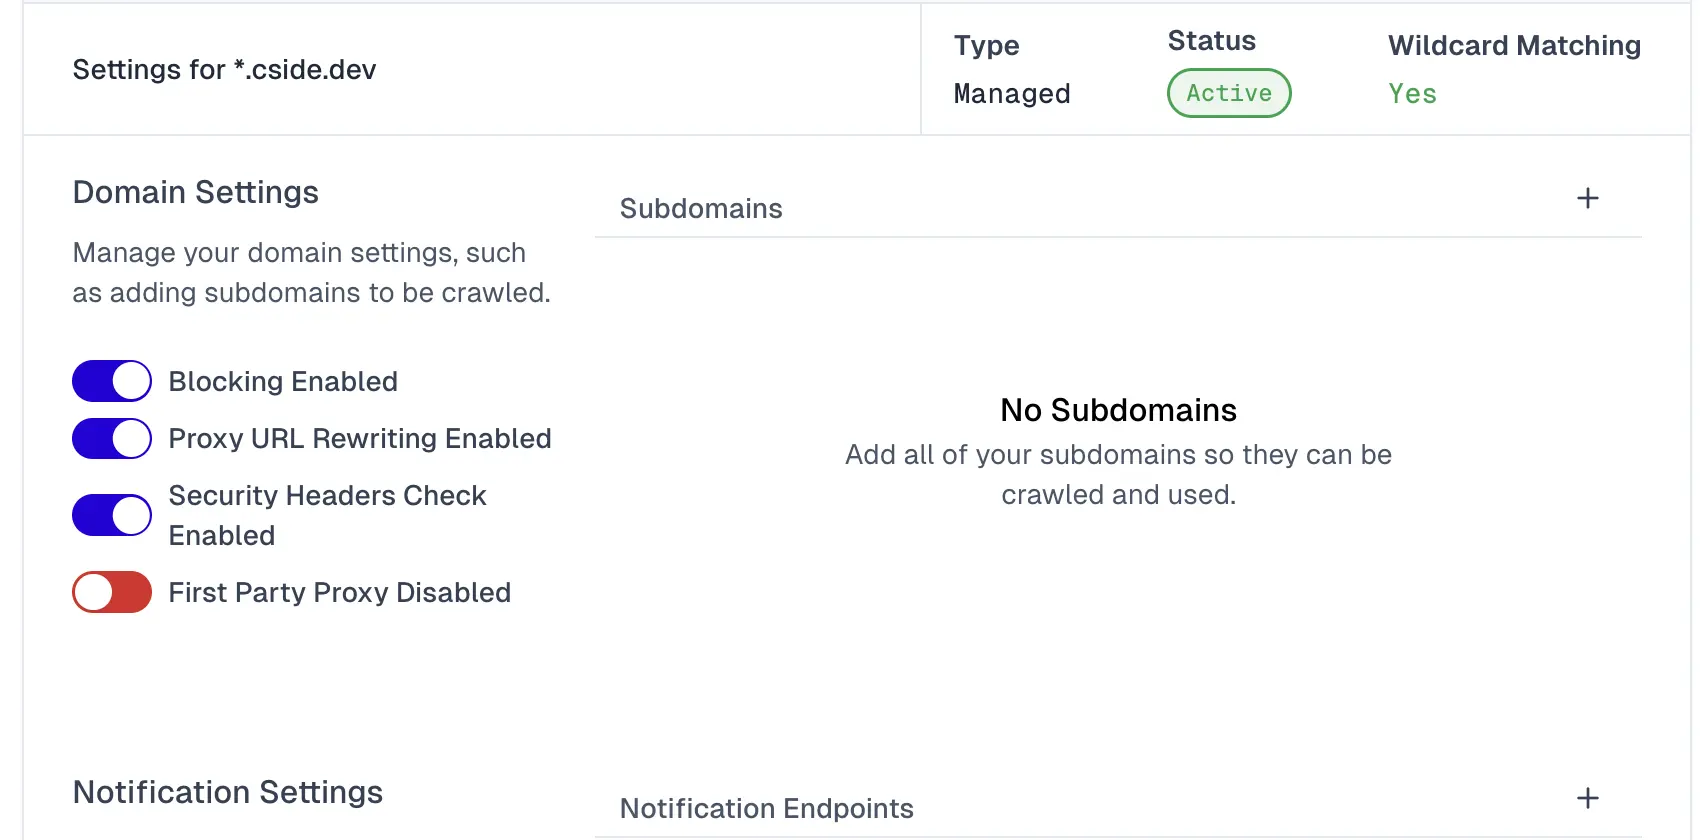Toggle the Blocking Enabled switch
Image resolution: width=1700 pixels, height=840 pixels.
tap(112, 381)
